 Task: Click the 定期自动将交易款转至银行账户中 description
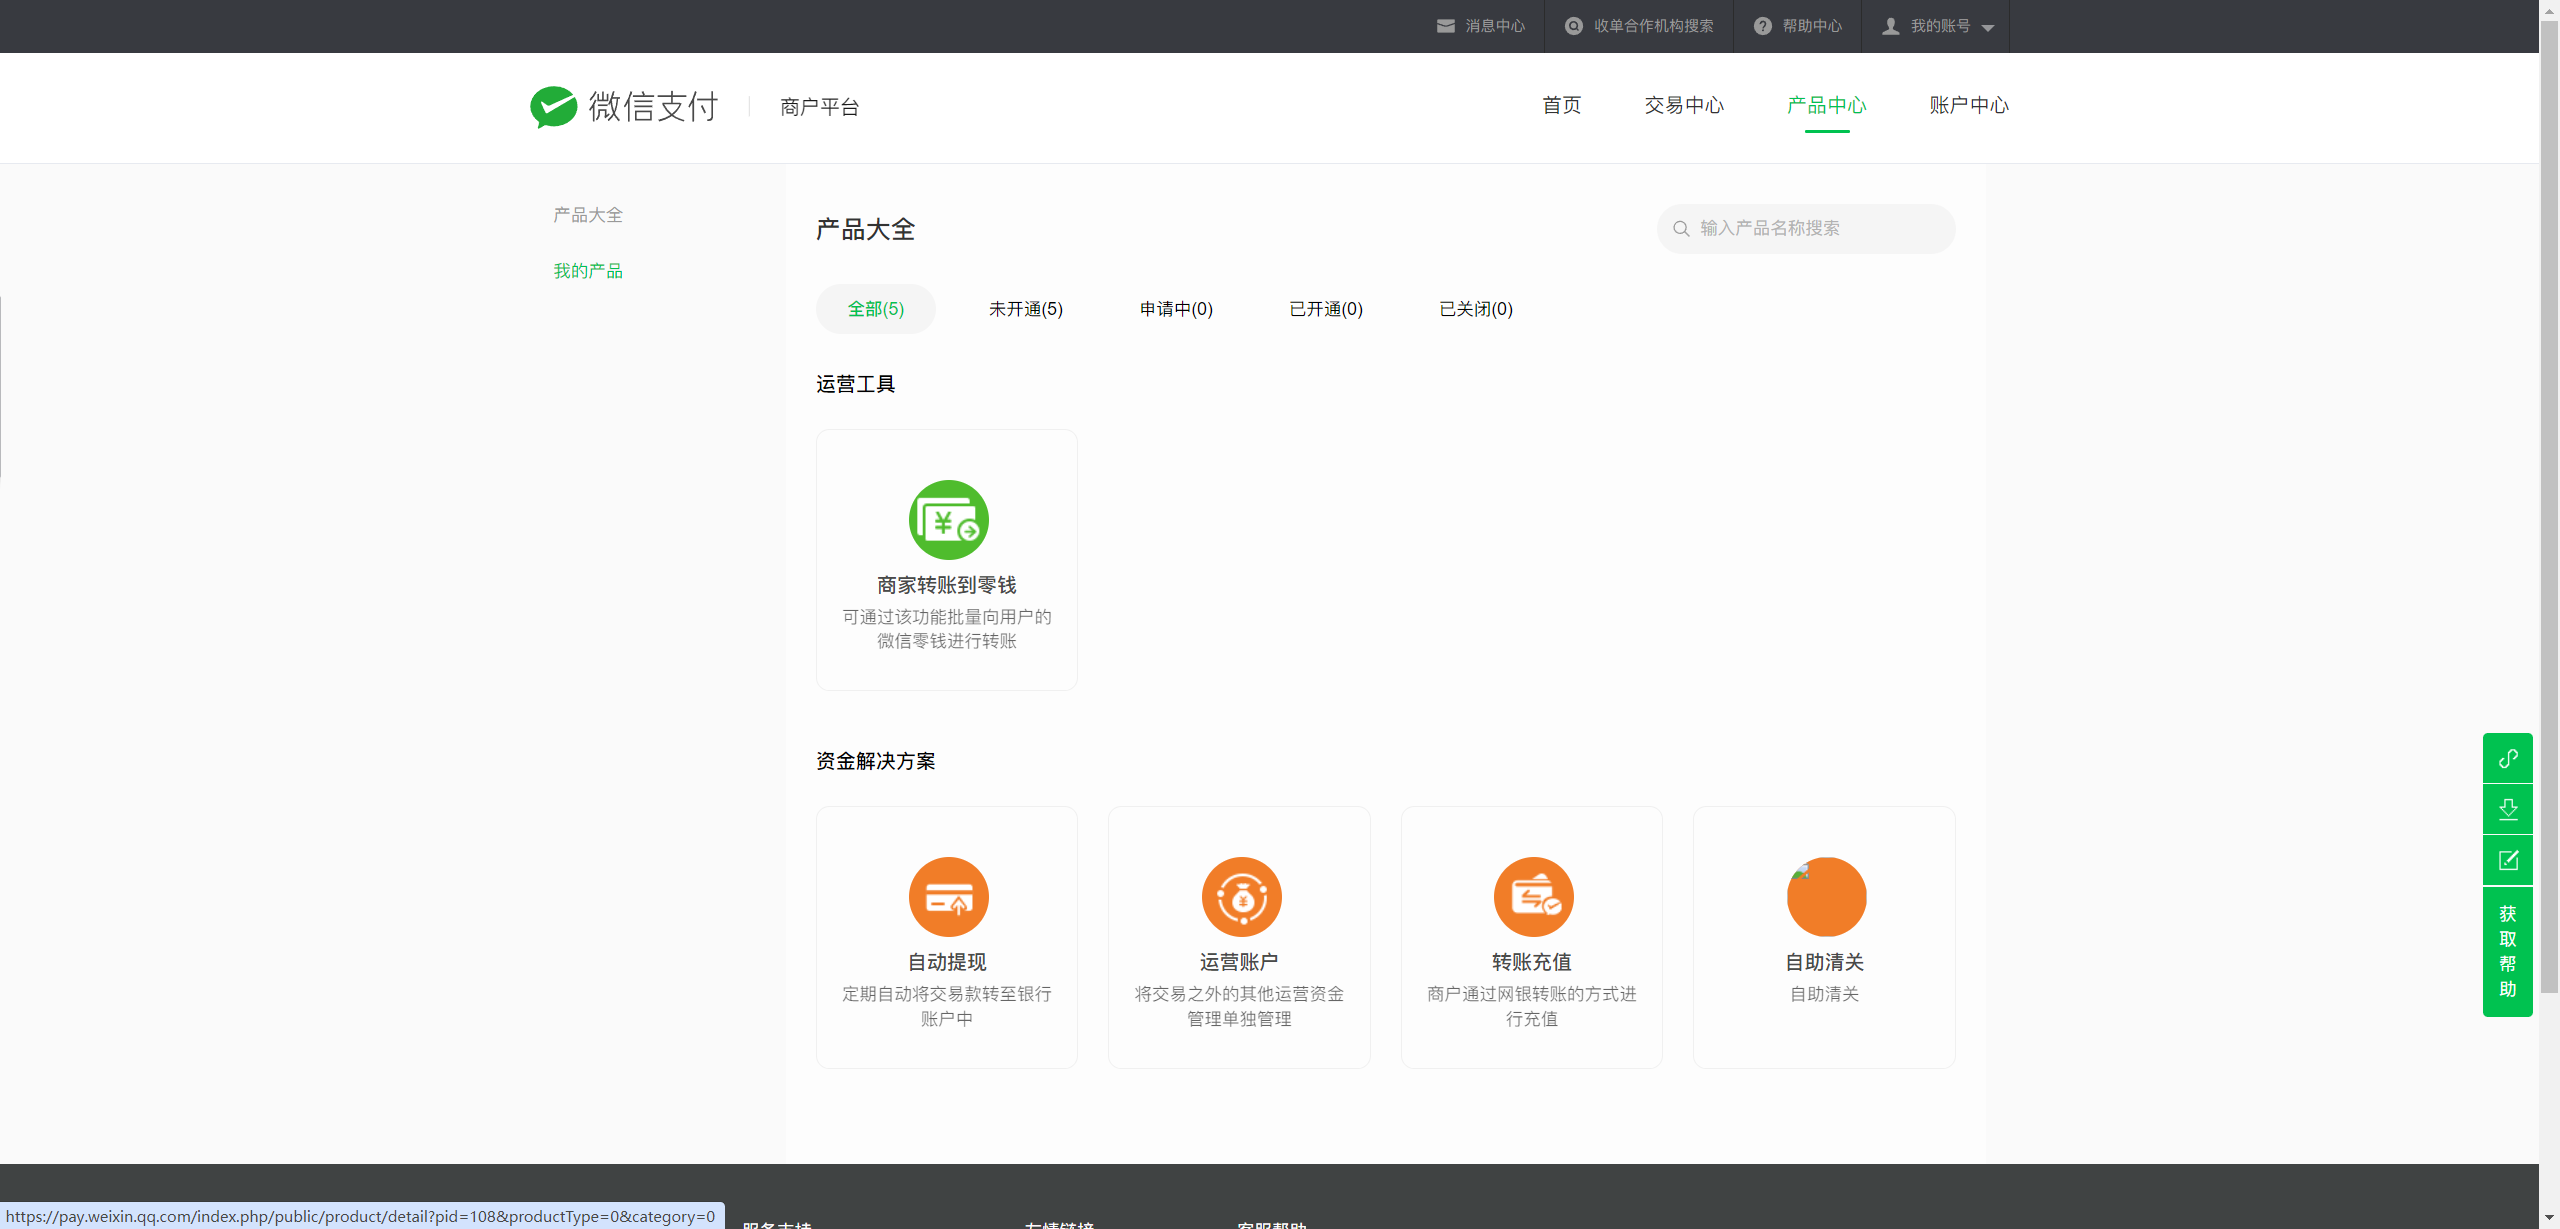point(947,1006)
